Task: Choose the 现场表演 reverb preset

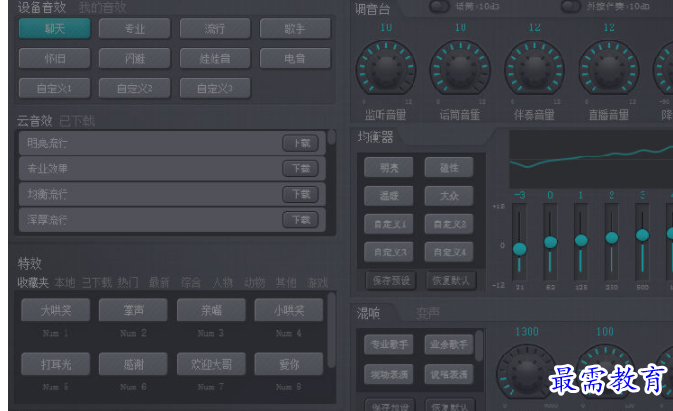Action: (389, 374)
